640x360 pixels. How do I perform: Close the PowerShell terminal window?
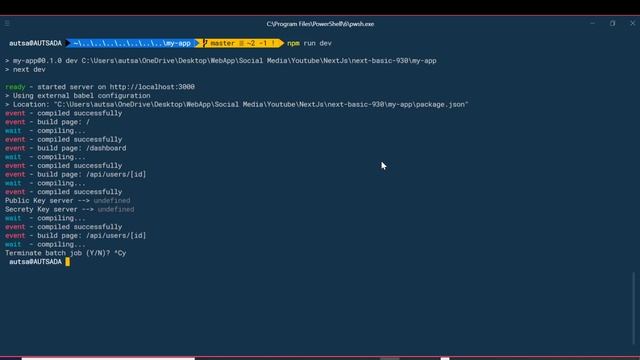[632, 23]
